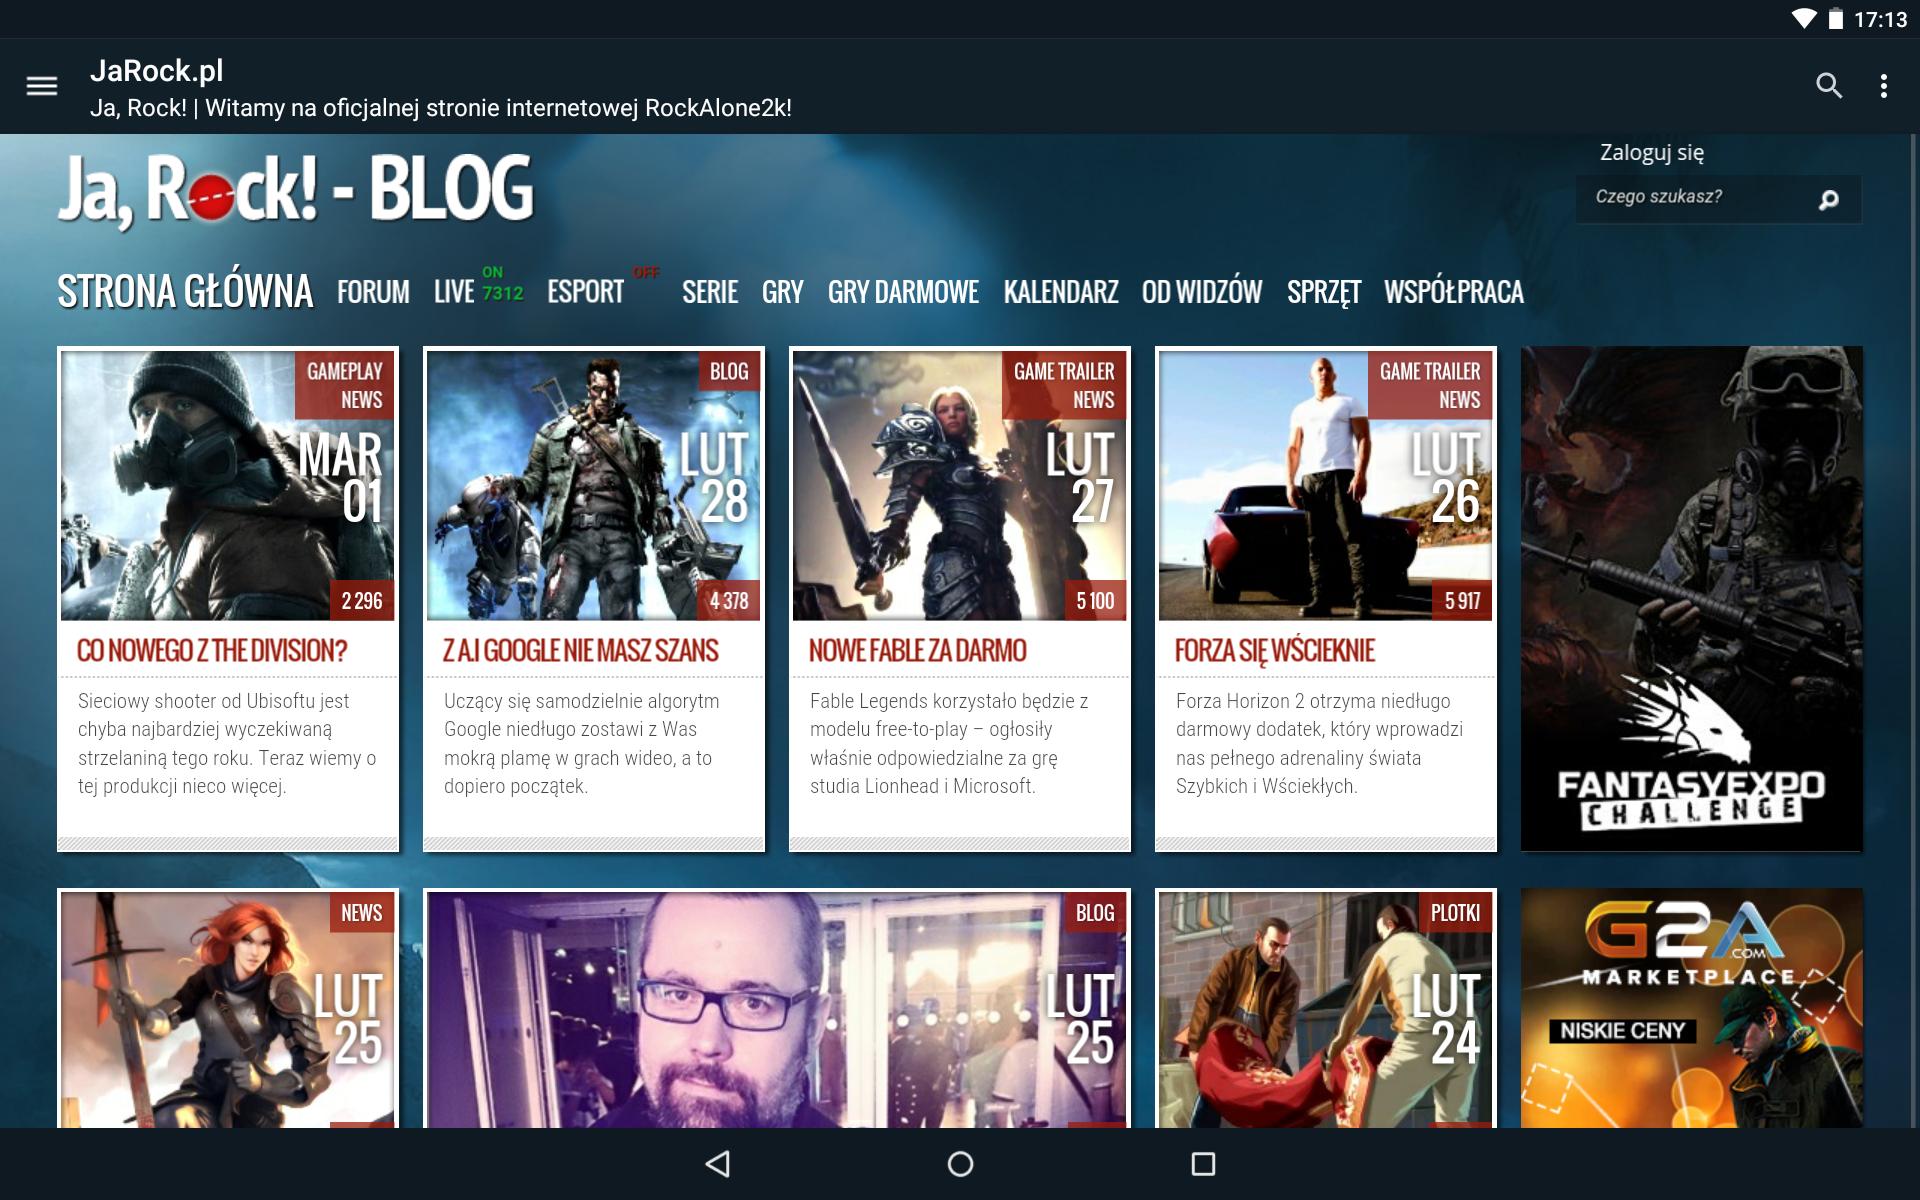Open the OD WIDZÓW section

tap(1202, 292)
